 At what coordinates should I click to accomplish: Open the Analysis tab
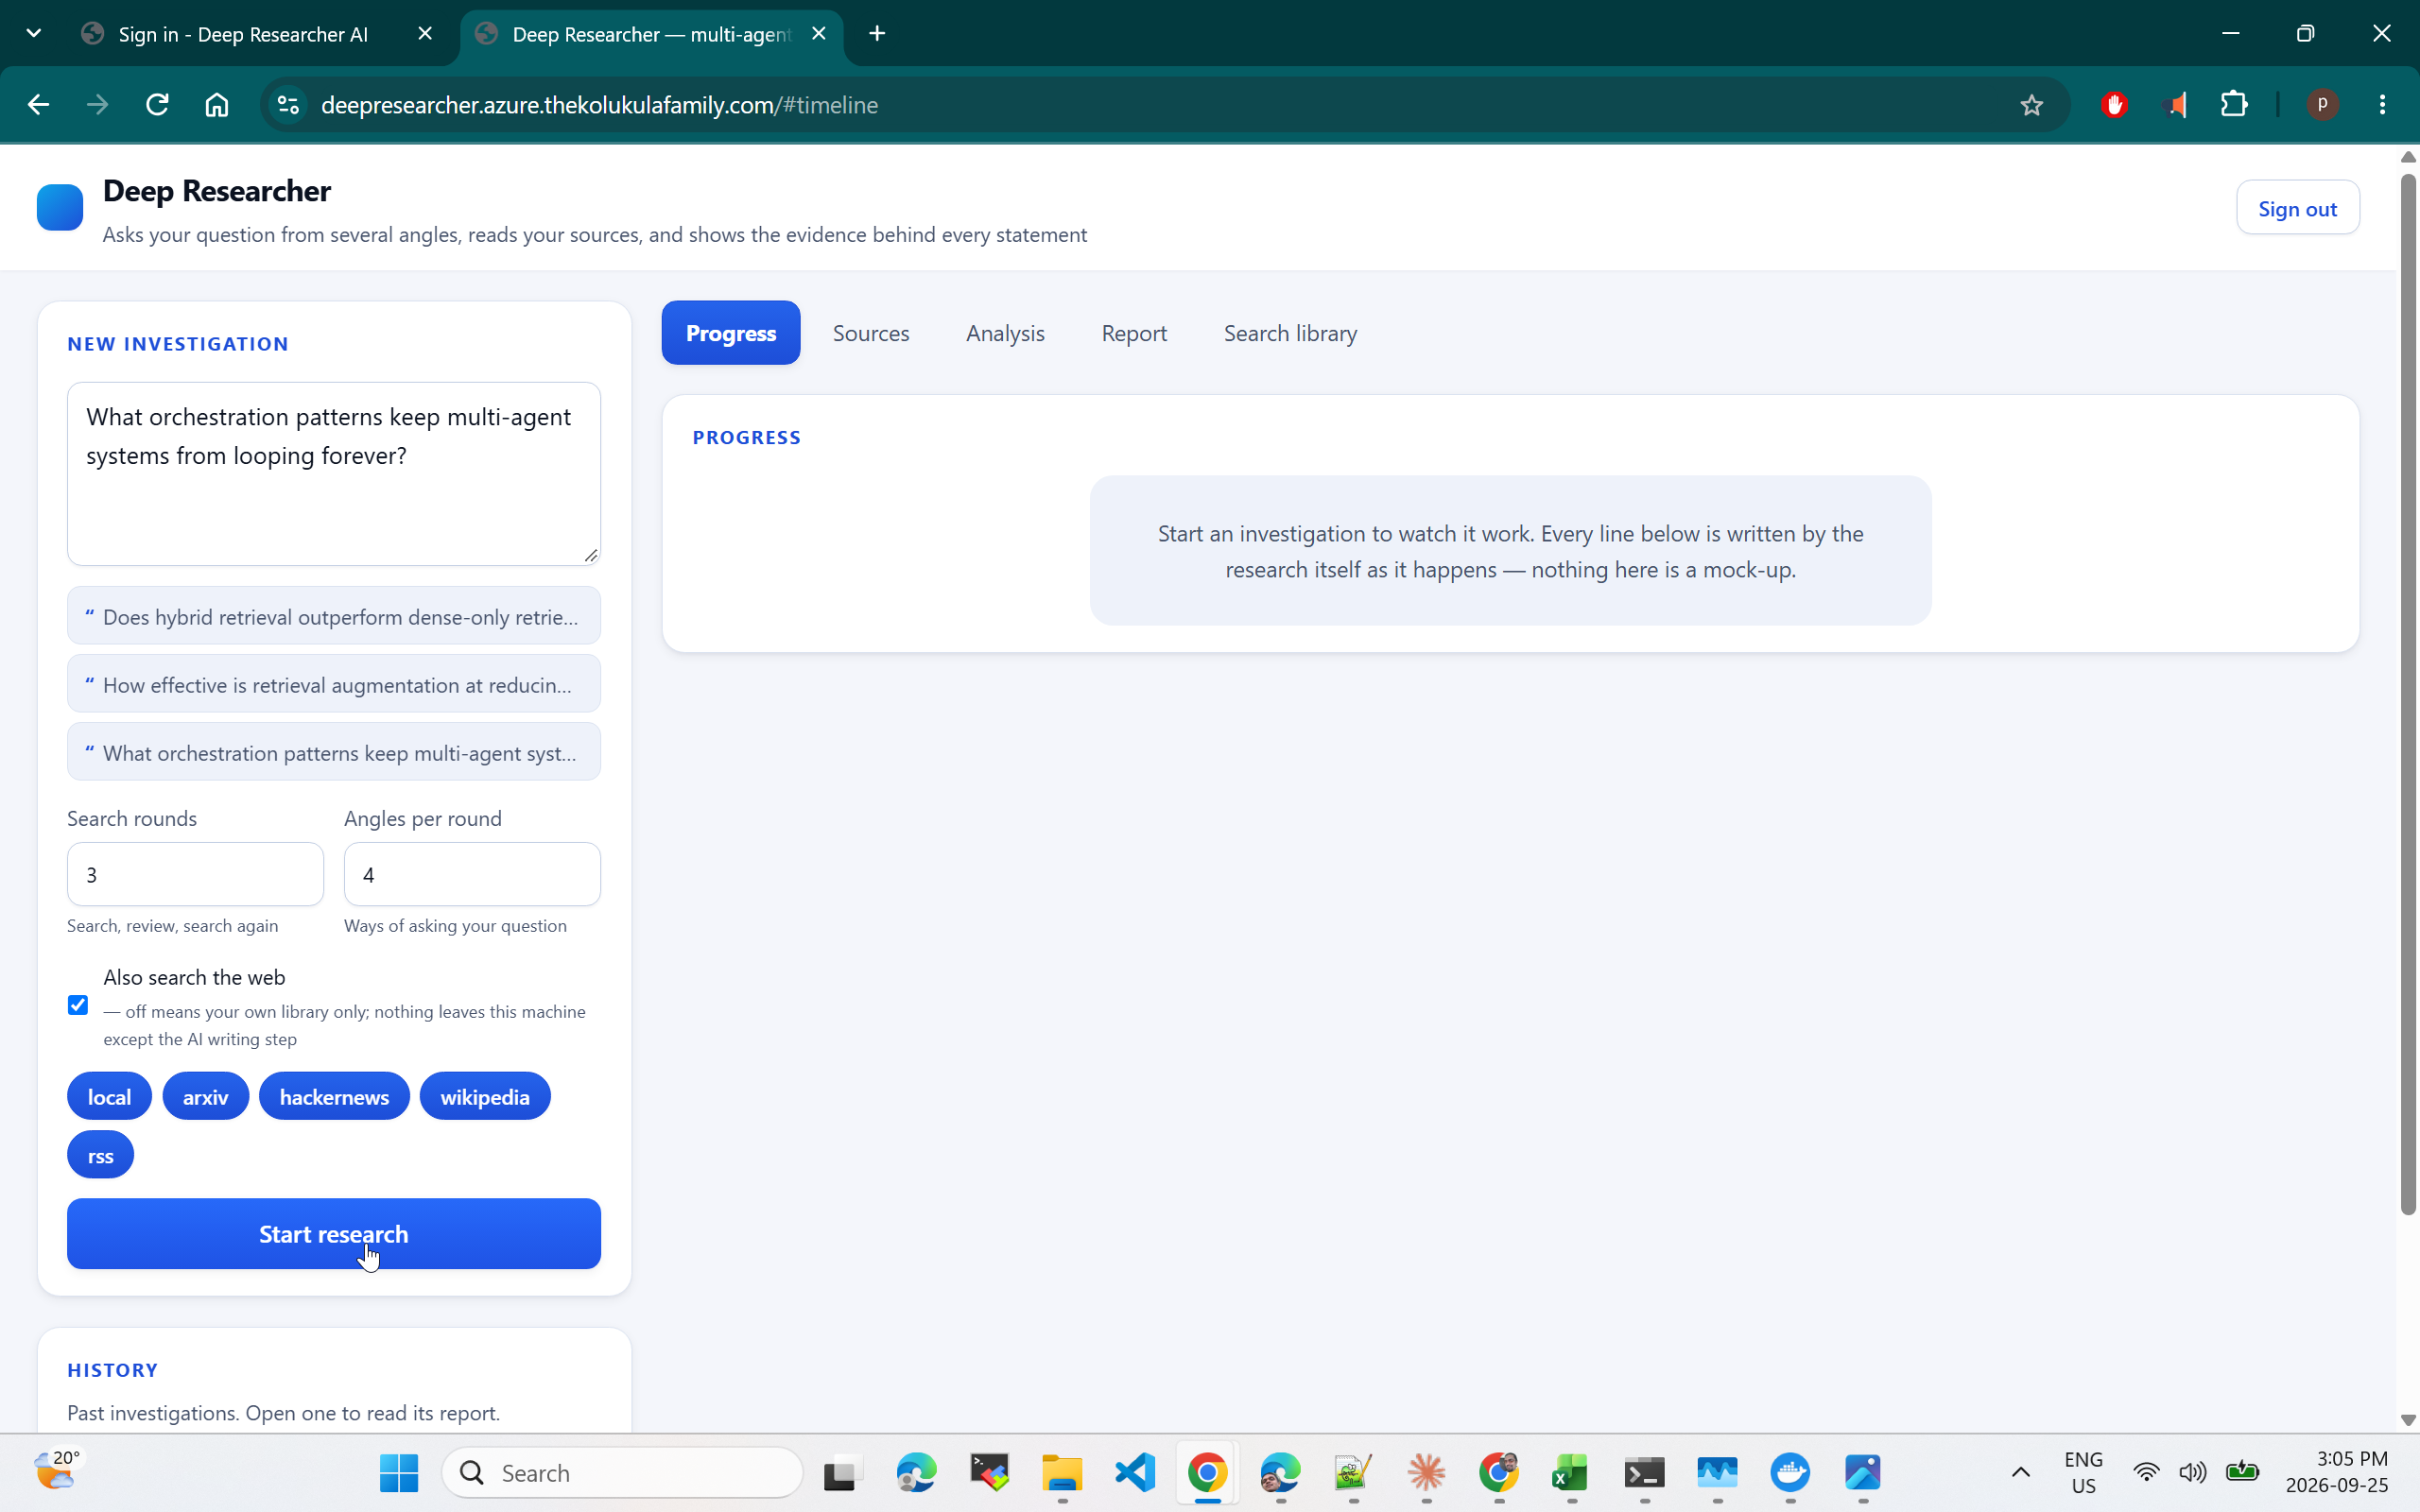(x=1005, y=333)
